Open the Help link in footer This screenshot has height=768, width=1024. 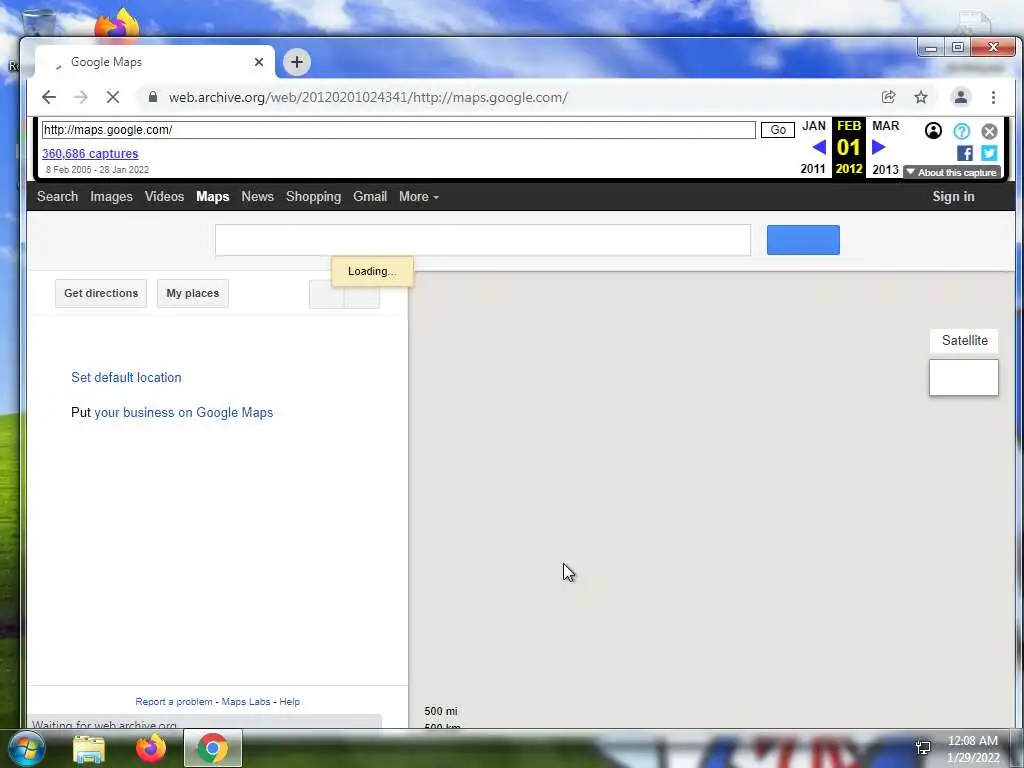pos(289,701)
